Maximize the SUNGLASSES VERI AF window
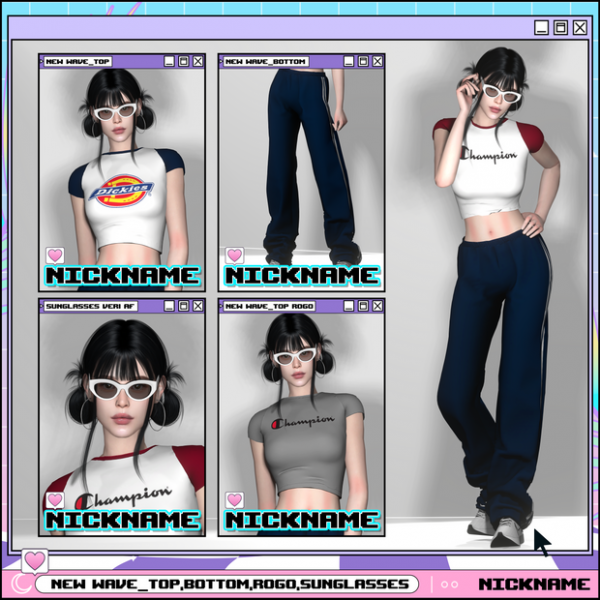This screenshot has height=600, width=600. click(x=184, y=306)
